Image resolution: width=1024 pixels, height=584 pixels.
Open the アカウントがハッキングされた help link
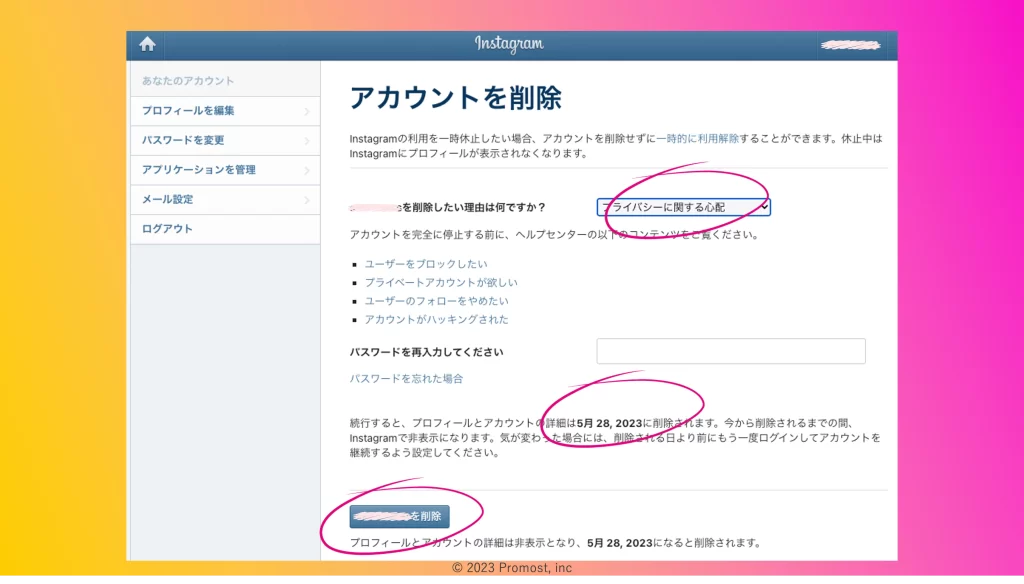[436, 320]
